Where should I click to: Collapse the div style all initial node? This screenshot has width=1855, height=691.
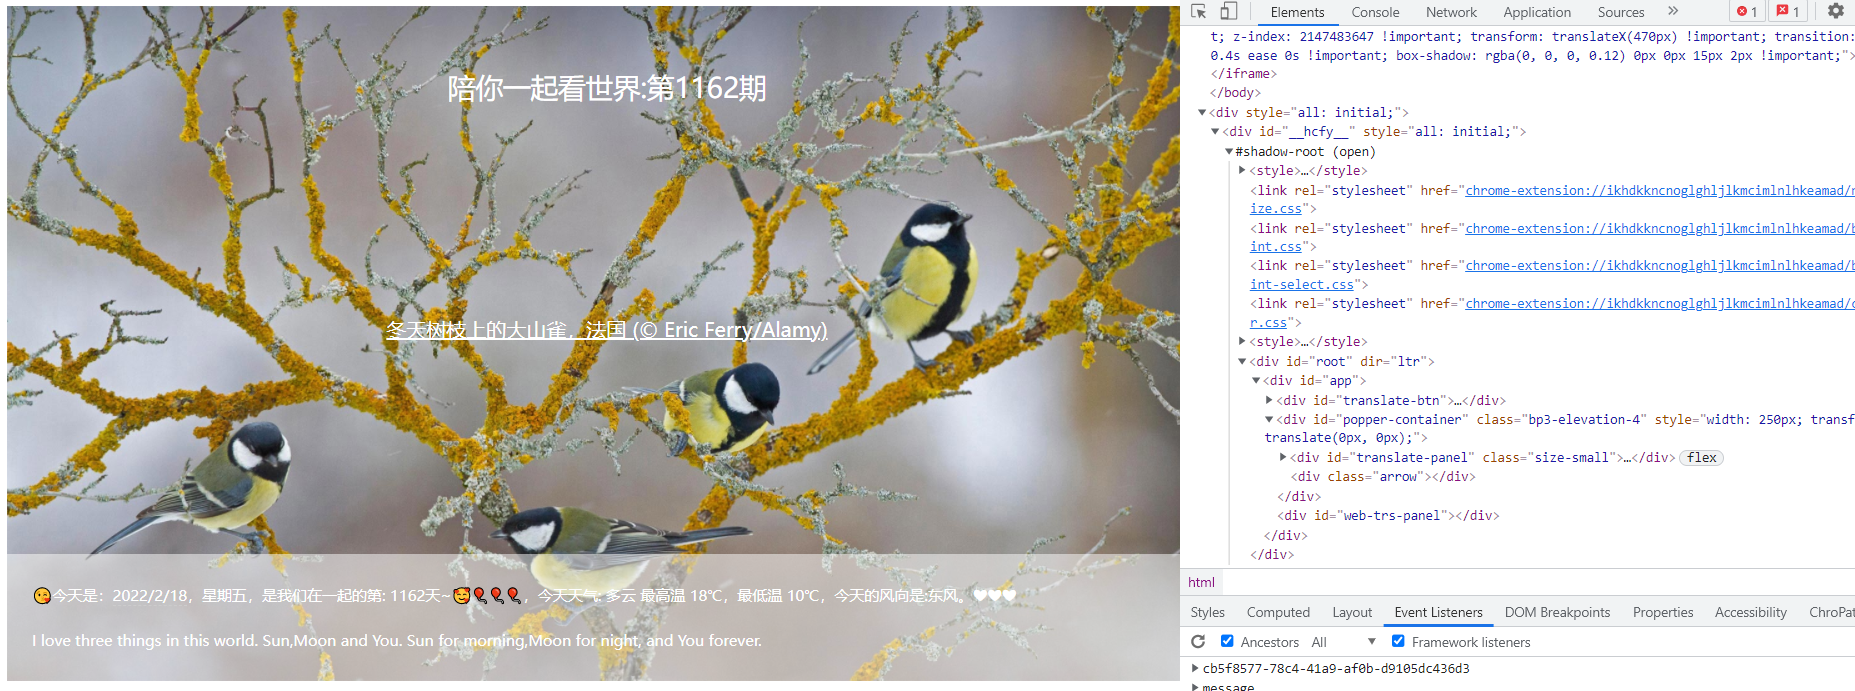coord(1202,113)
